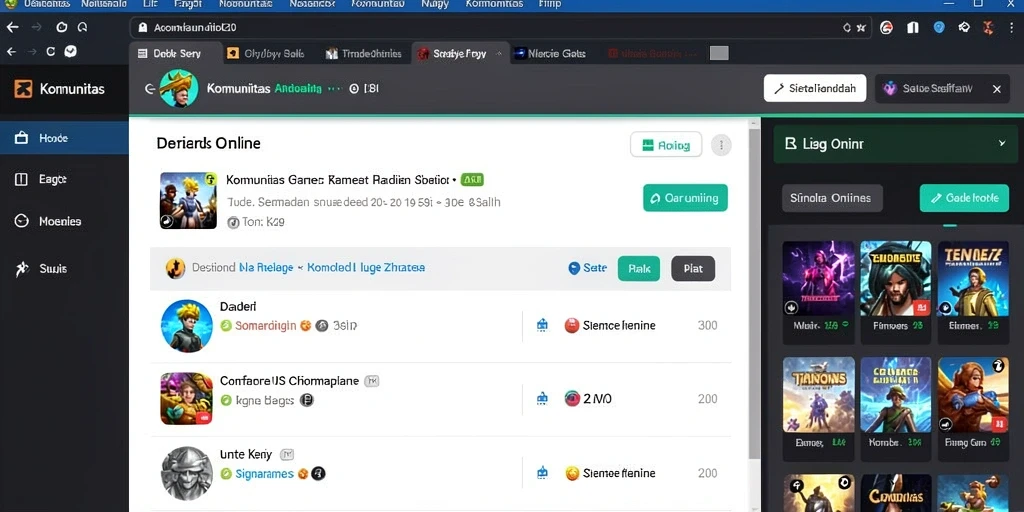The height and width of the screenshot is (512, 1024).
Task: Expand the Liag Oninr dropdown chevron
Action: [x=1002, y=144]
